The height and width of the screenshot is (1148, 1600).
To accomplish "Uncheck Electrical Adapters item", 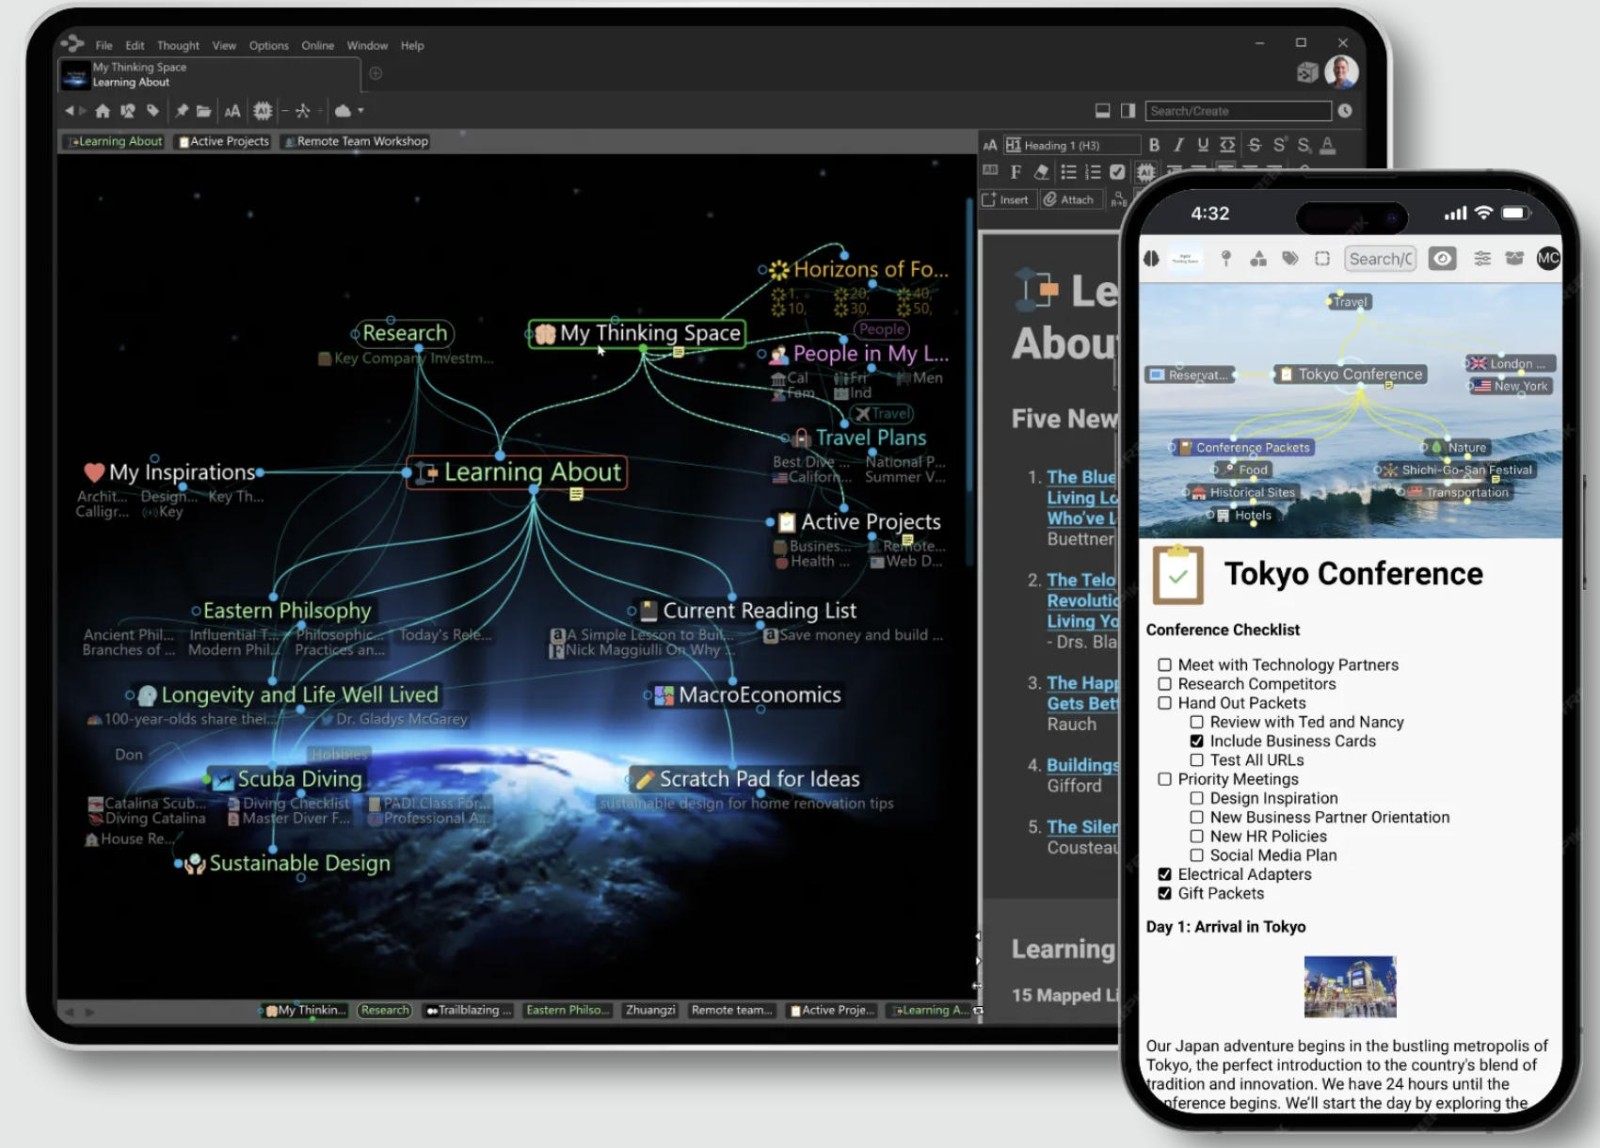I will 1165,874.
